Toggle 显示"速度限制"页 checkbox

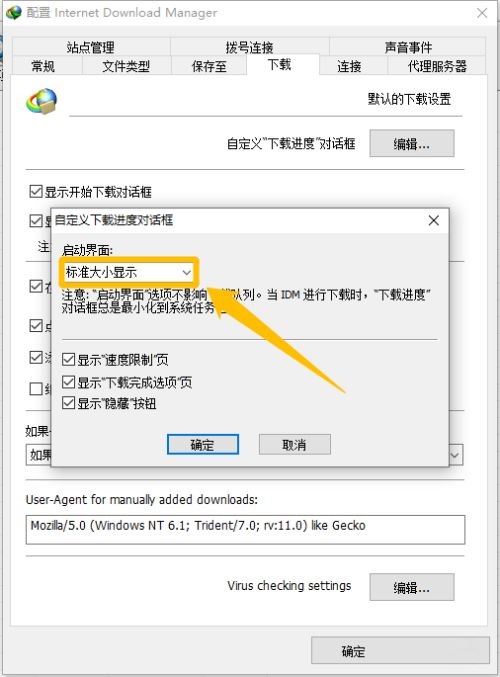tap(69, 359)
